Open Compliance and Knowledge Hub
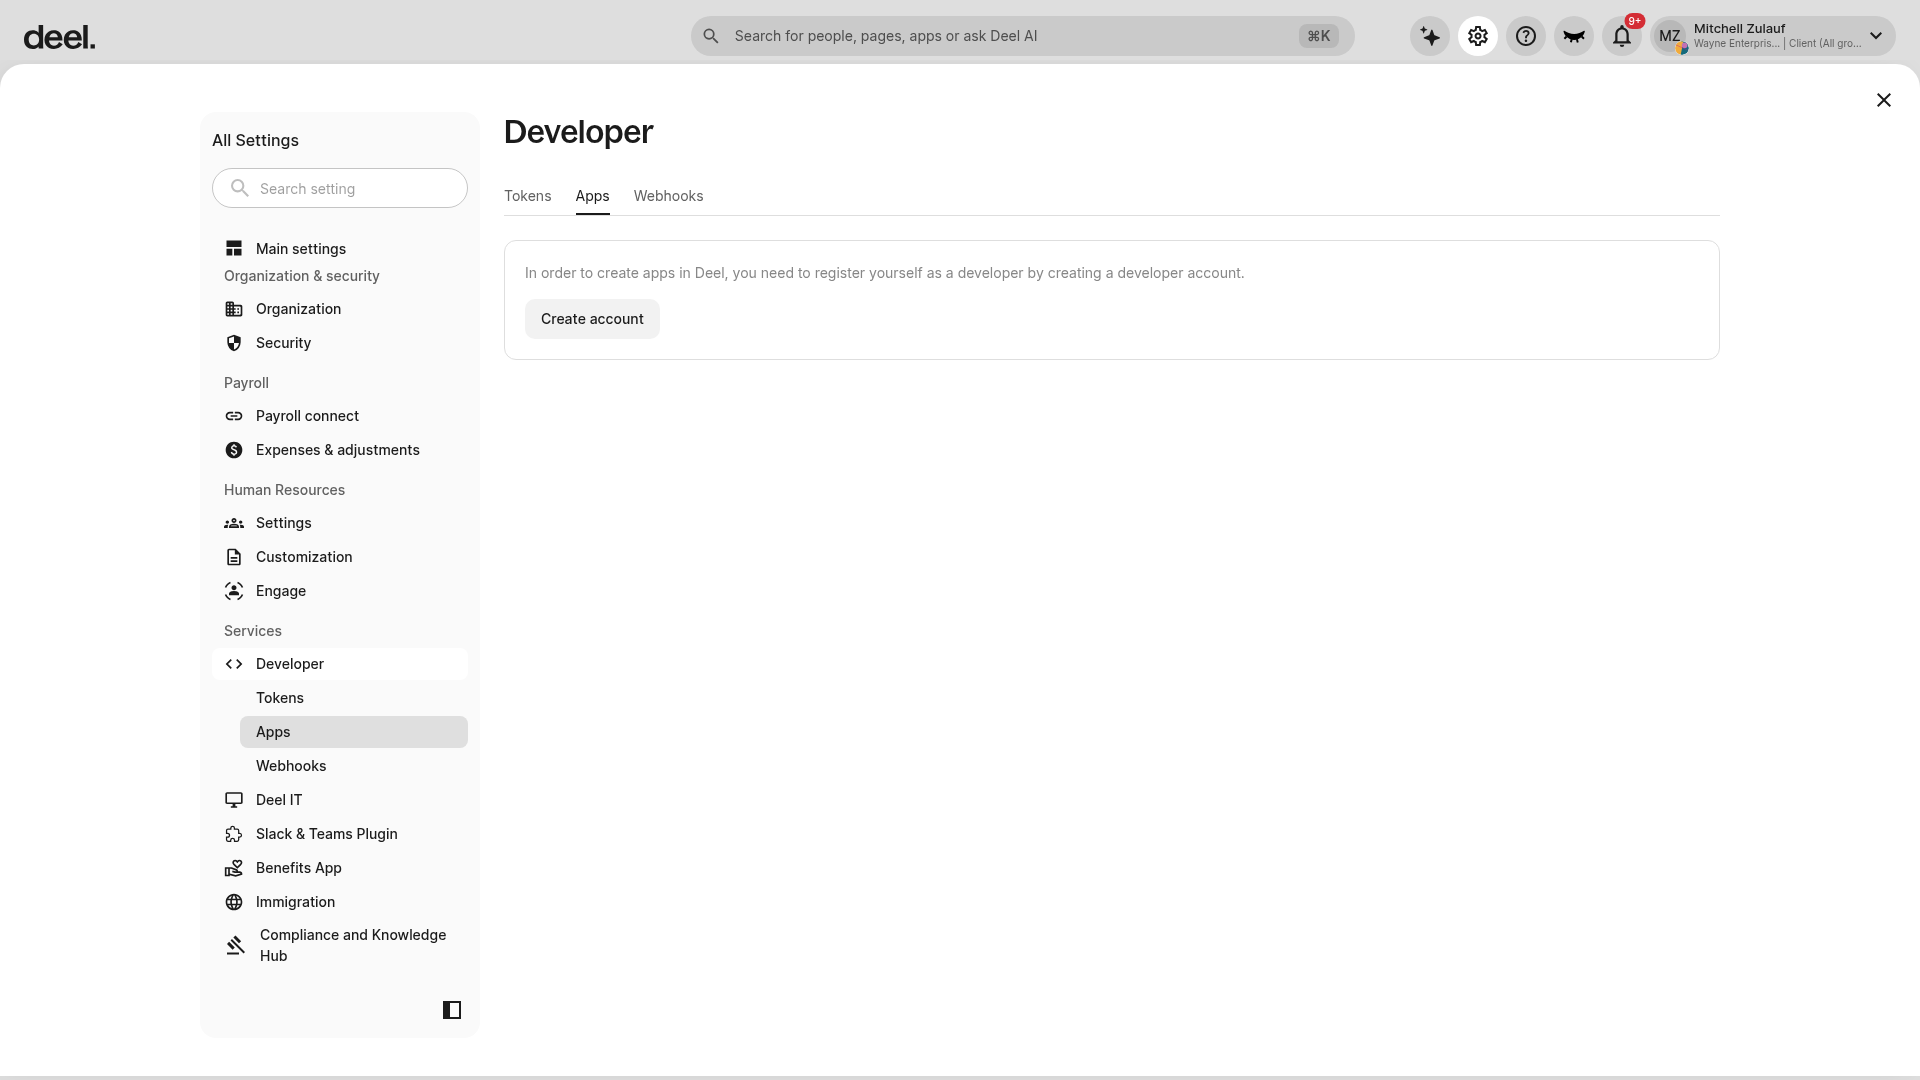This screenshot has height=1080, width=1920. tap(340, 945)
